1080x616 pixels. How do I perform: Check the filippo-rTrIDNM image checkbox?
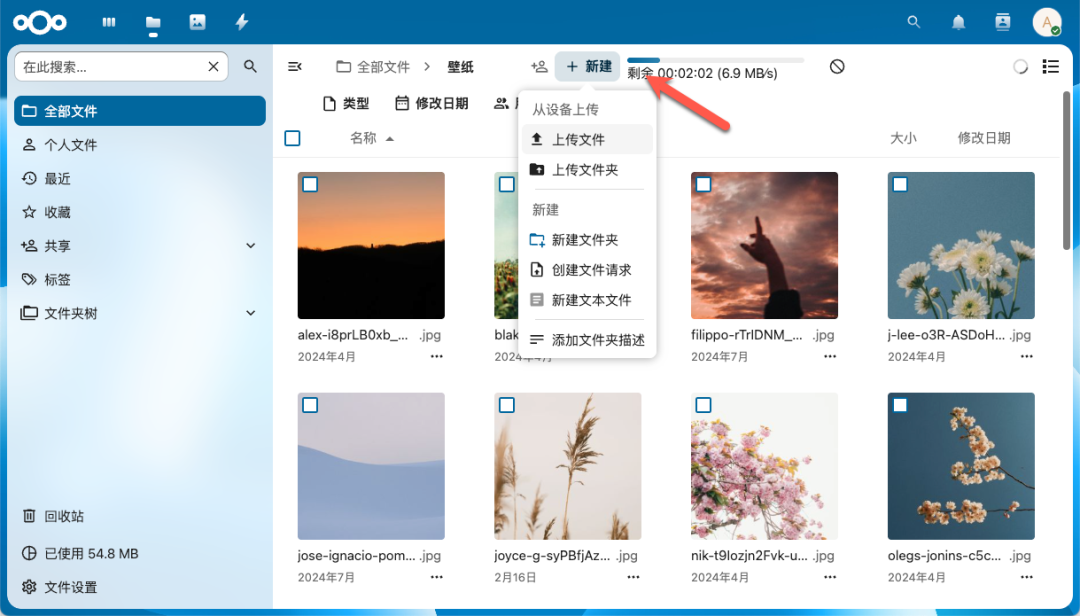click(x=703, y=184)
